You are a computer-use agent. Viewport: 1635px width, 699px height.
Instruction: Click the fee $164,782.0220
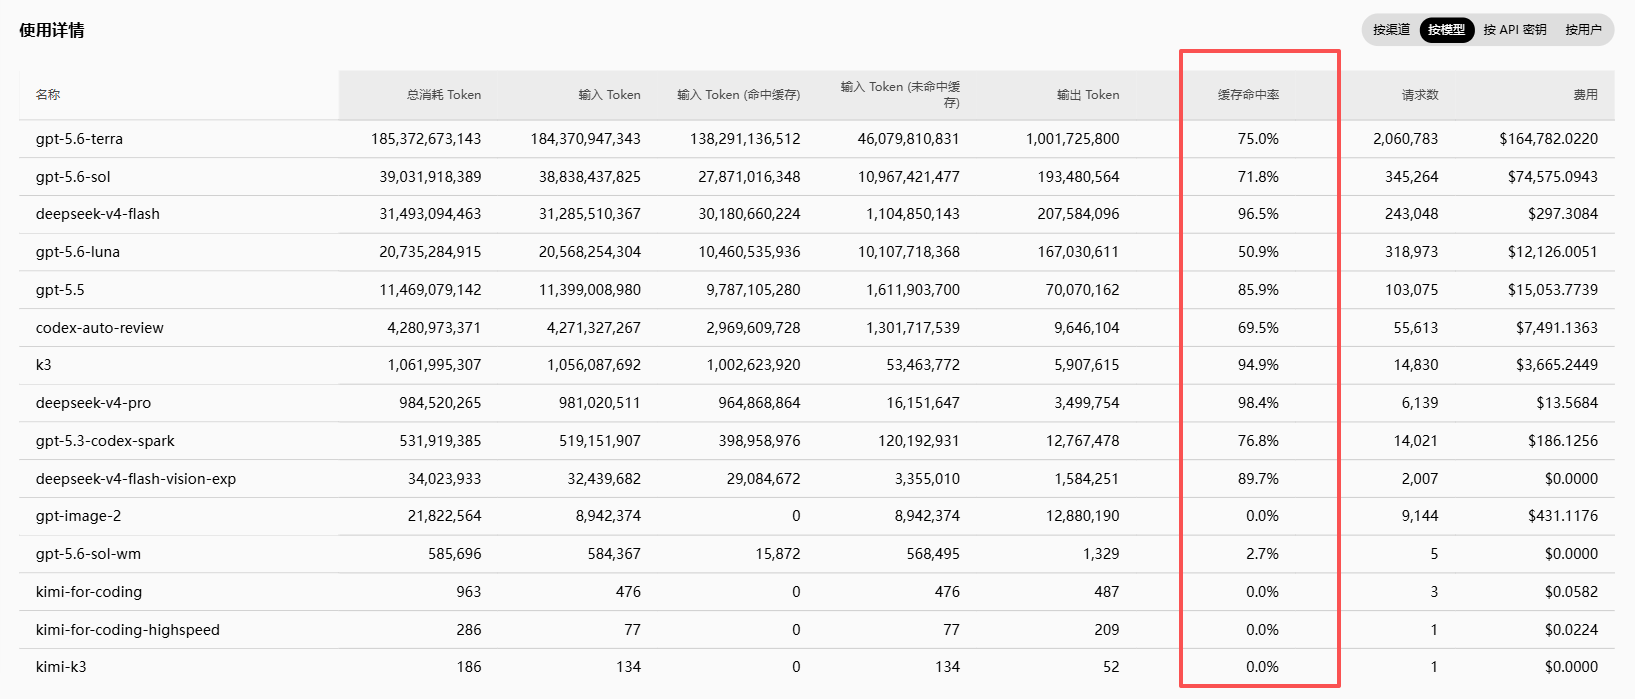(x=1549, y=139)
